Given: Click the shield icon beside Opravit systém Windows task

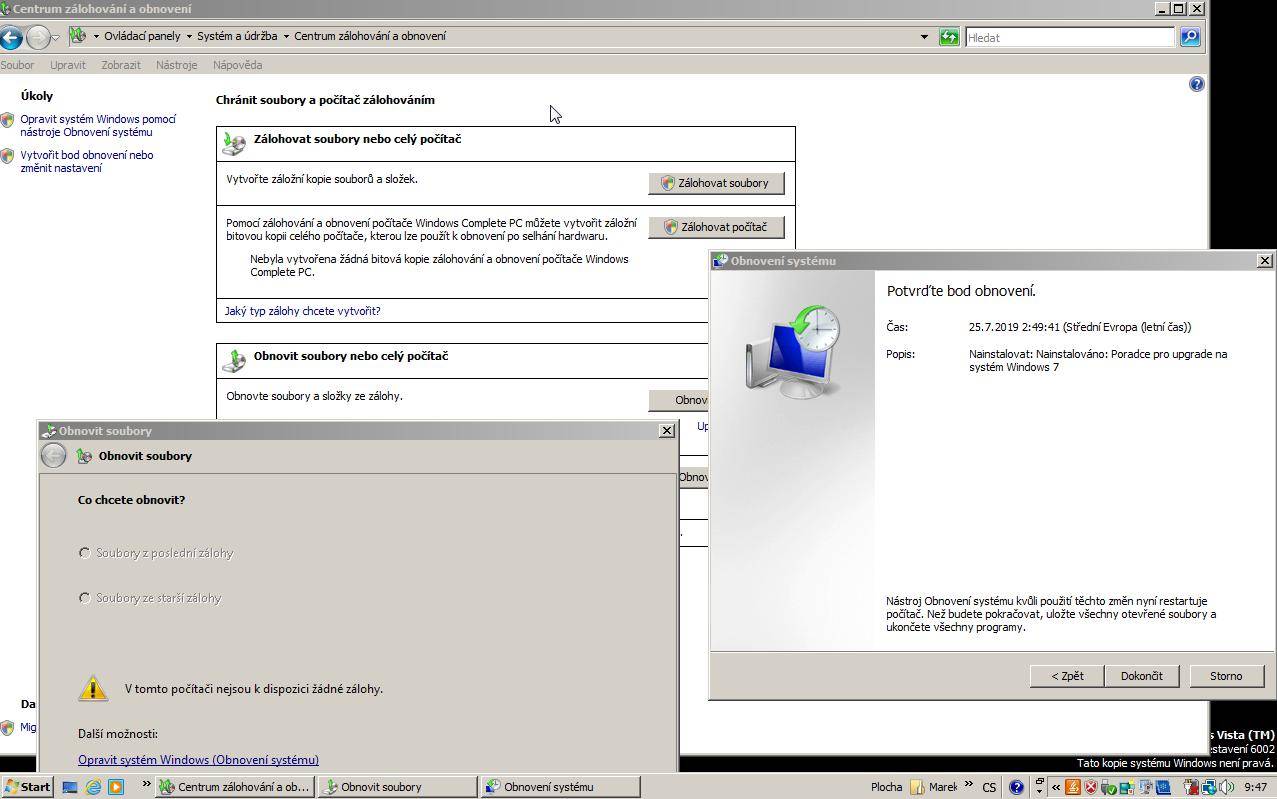Looking at the screenshot, I should click(x=8, y=120).
